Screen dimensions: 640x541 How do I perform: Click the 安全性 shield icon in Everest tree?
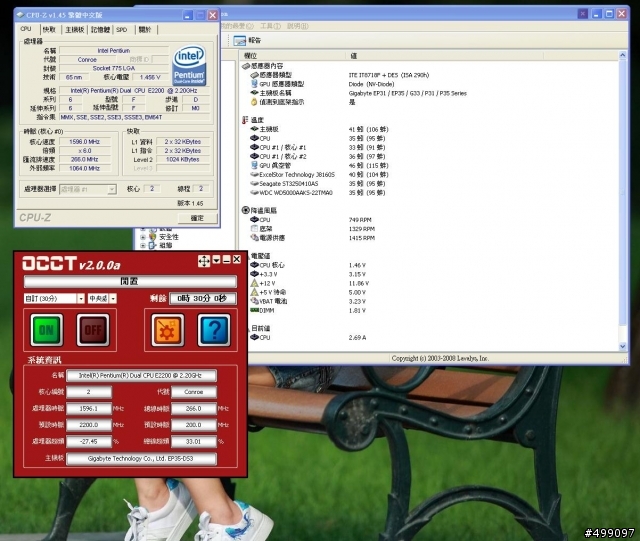pyautogui.click(x=153, y=237)
